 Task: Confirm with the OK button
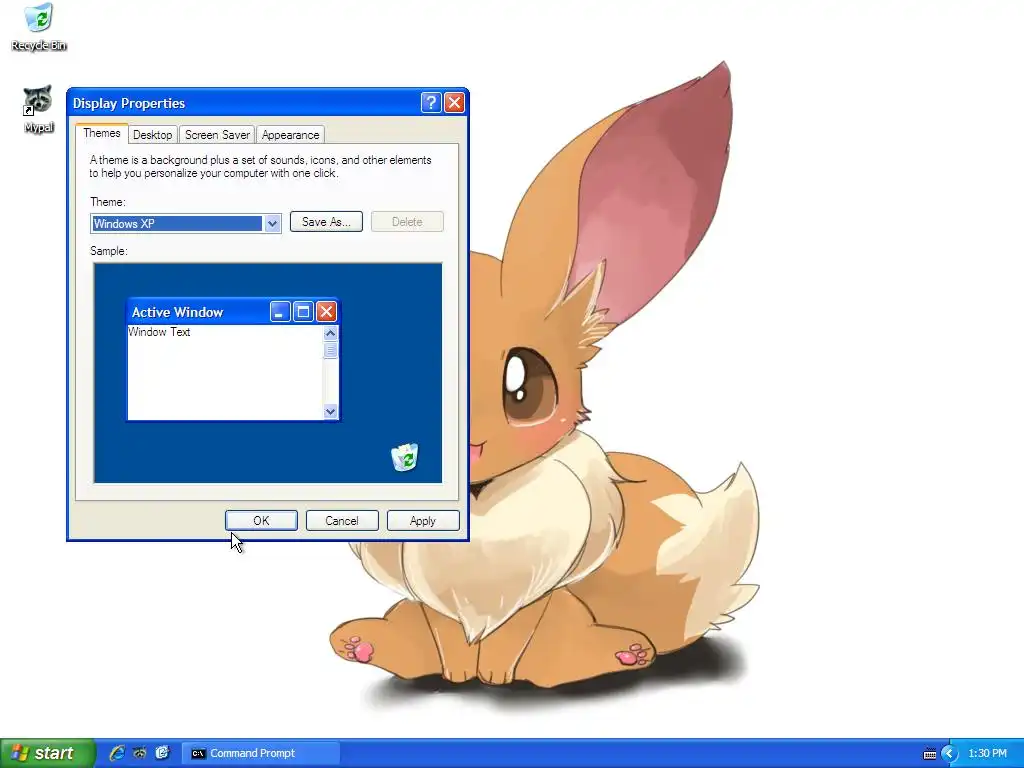point(261,520)
